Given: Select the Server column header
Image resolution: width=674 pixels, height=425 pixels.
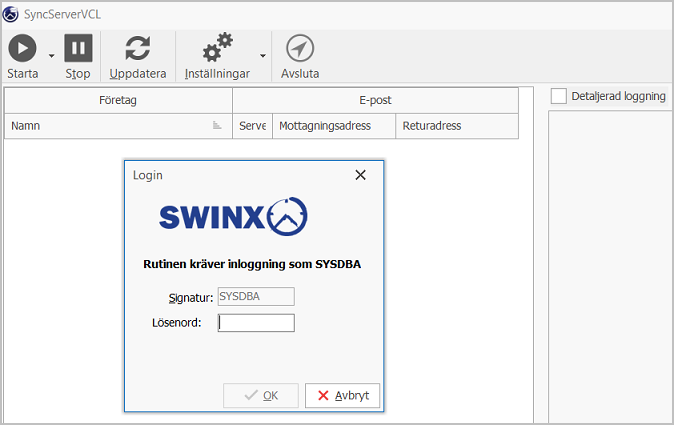Looking at the screenshot, I should point(252,126).
